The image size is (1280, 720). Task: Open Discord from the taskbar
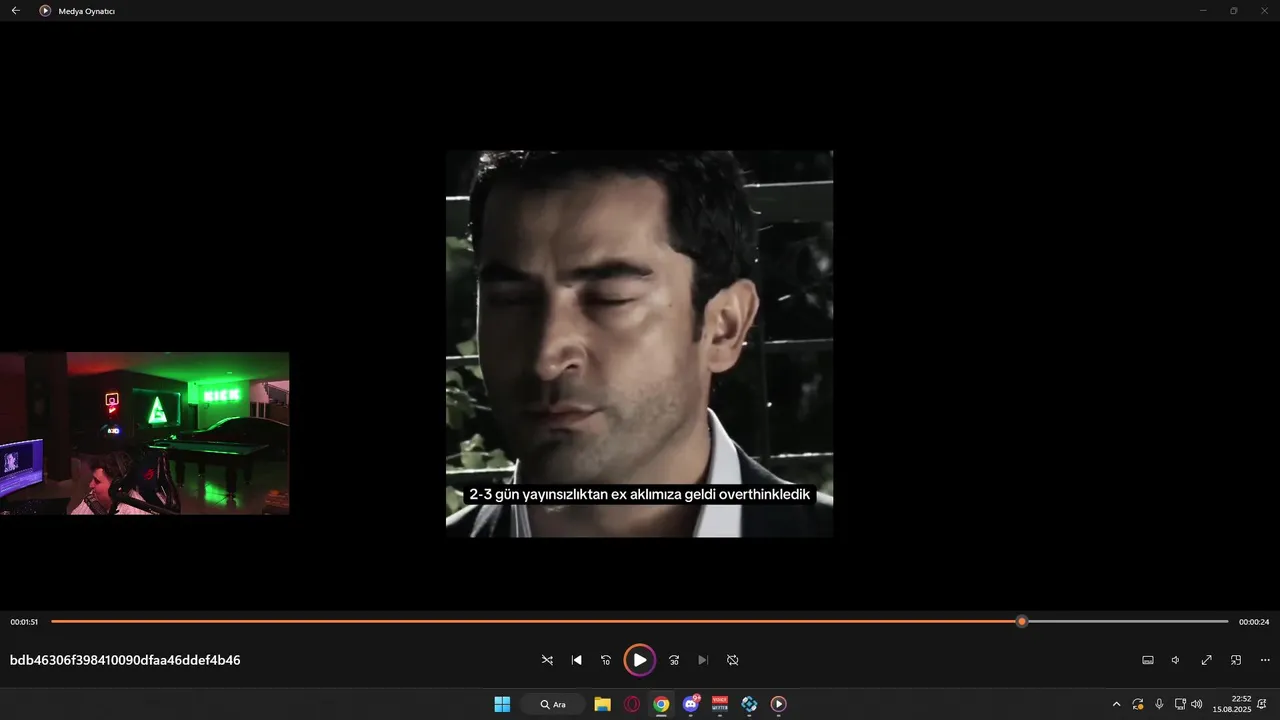click(x=690, y=704)
